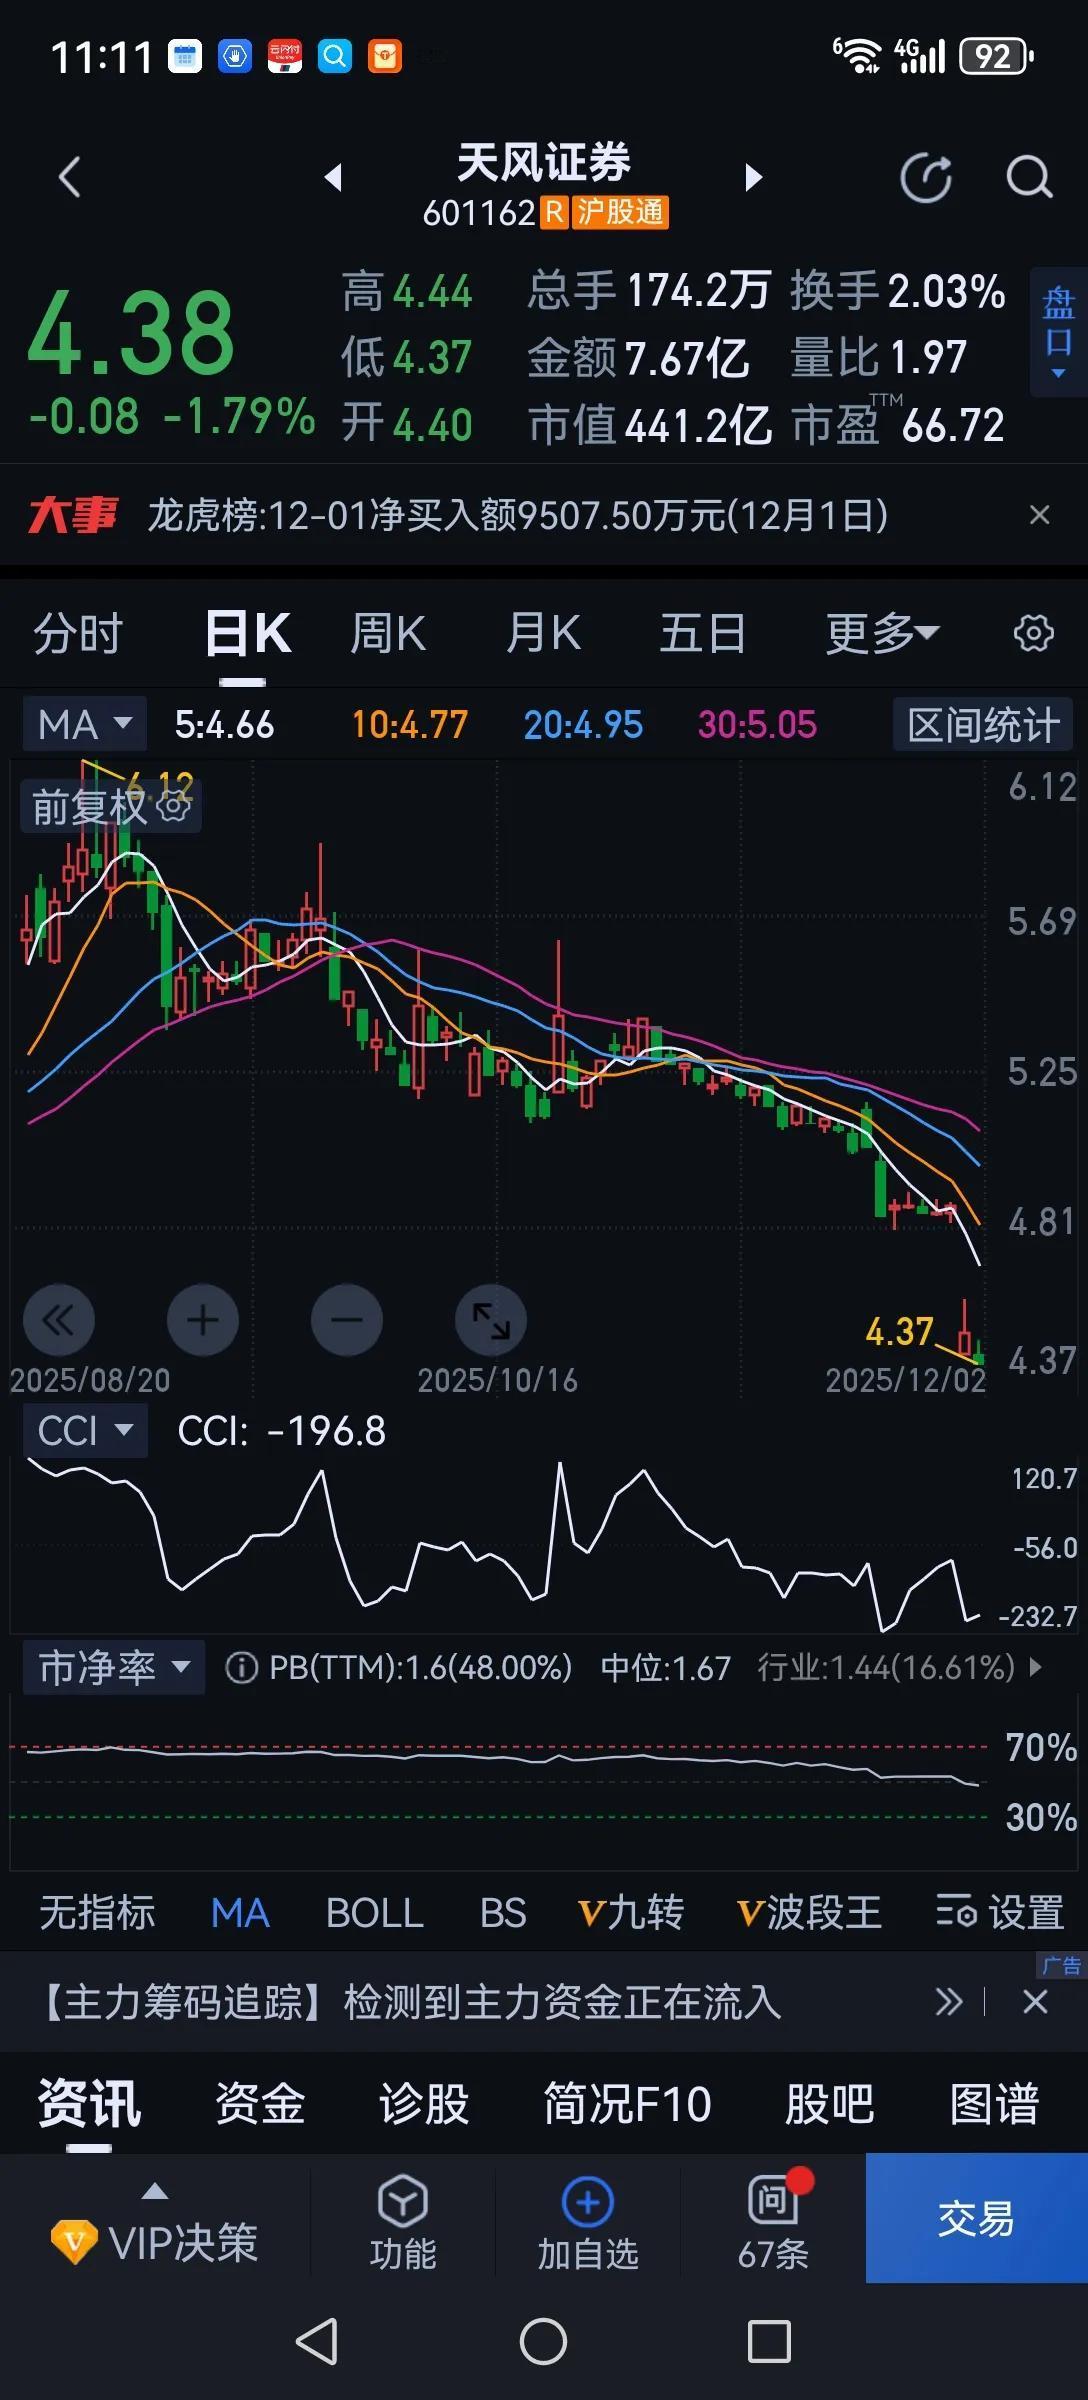This screenshot has height=2400, width=1088.
Task: Select the VIP 波段王 indicator
Action: 809,1912
